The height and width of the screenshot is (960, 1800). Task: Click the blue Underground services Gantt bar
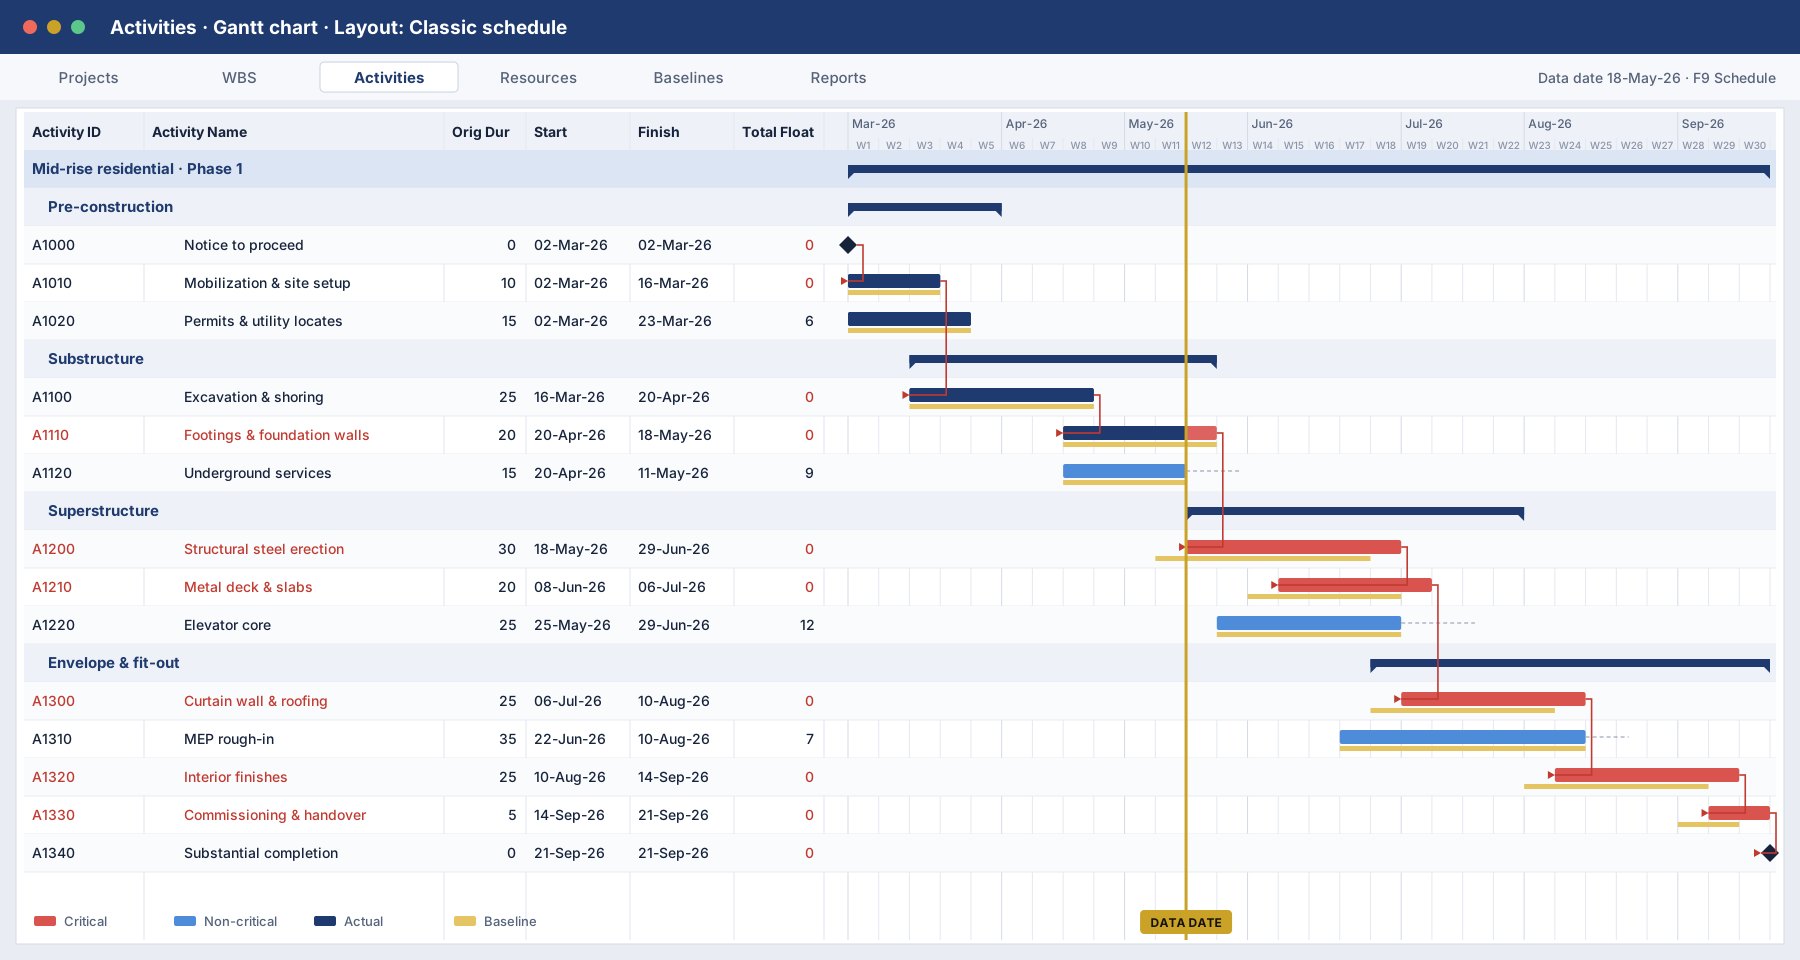pyautogui.click(x=1124, y=471)
